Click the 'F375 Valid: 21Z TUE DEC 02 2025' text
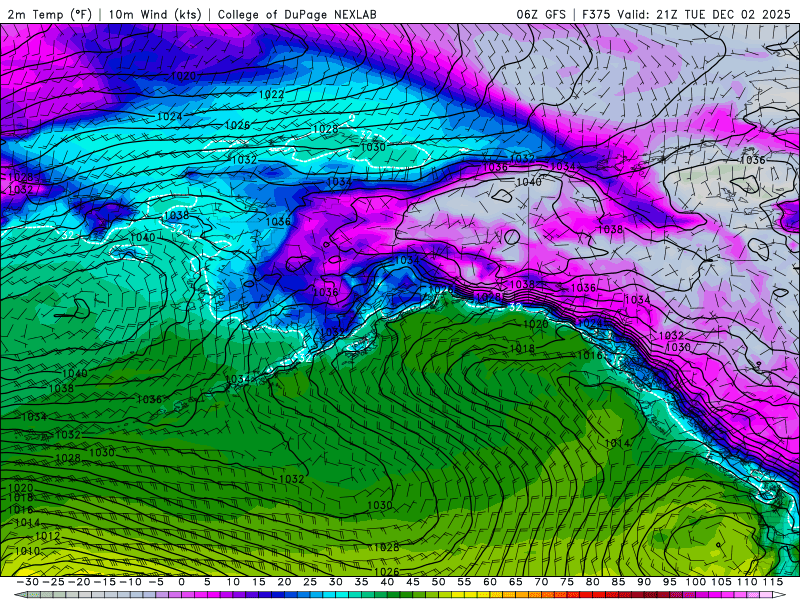 (686, 14)
